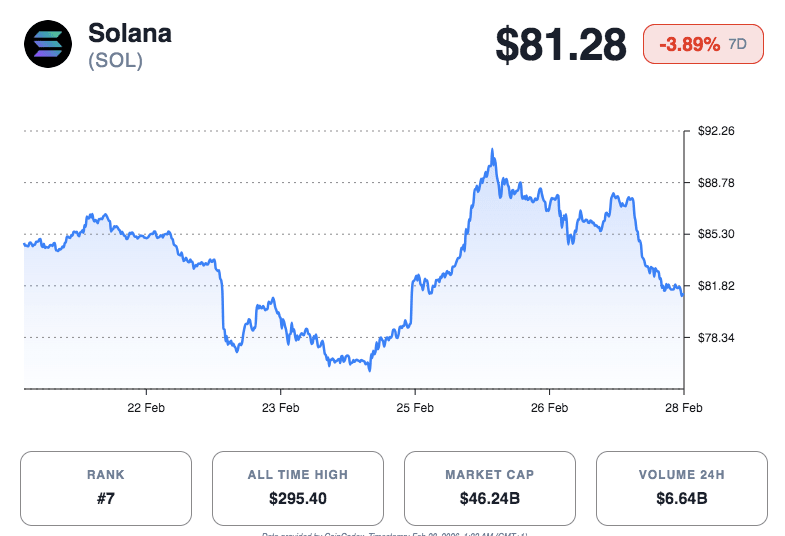Select the Volume 24H $6.64B card
This screenshot has height=536, width=785.
(x=681, y=488)
